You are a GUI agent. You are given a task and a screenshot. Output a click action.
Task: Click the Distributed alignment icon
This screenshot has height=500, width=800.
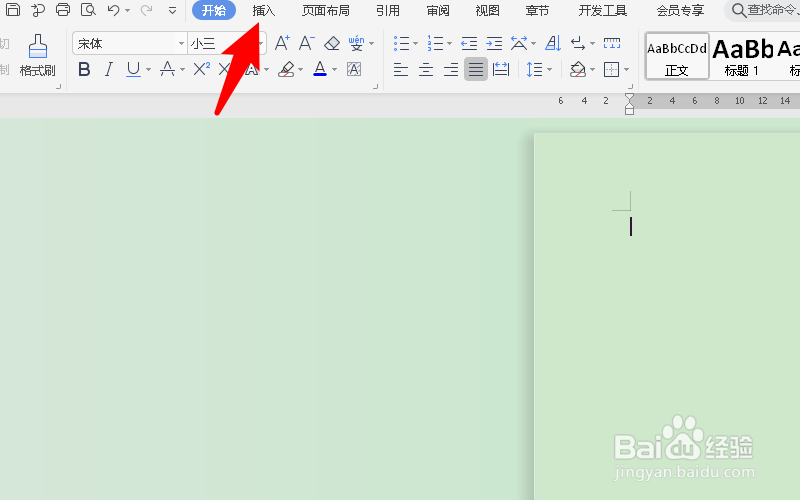(501, 69)
